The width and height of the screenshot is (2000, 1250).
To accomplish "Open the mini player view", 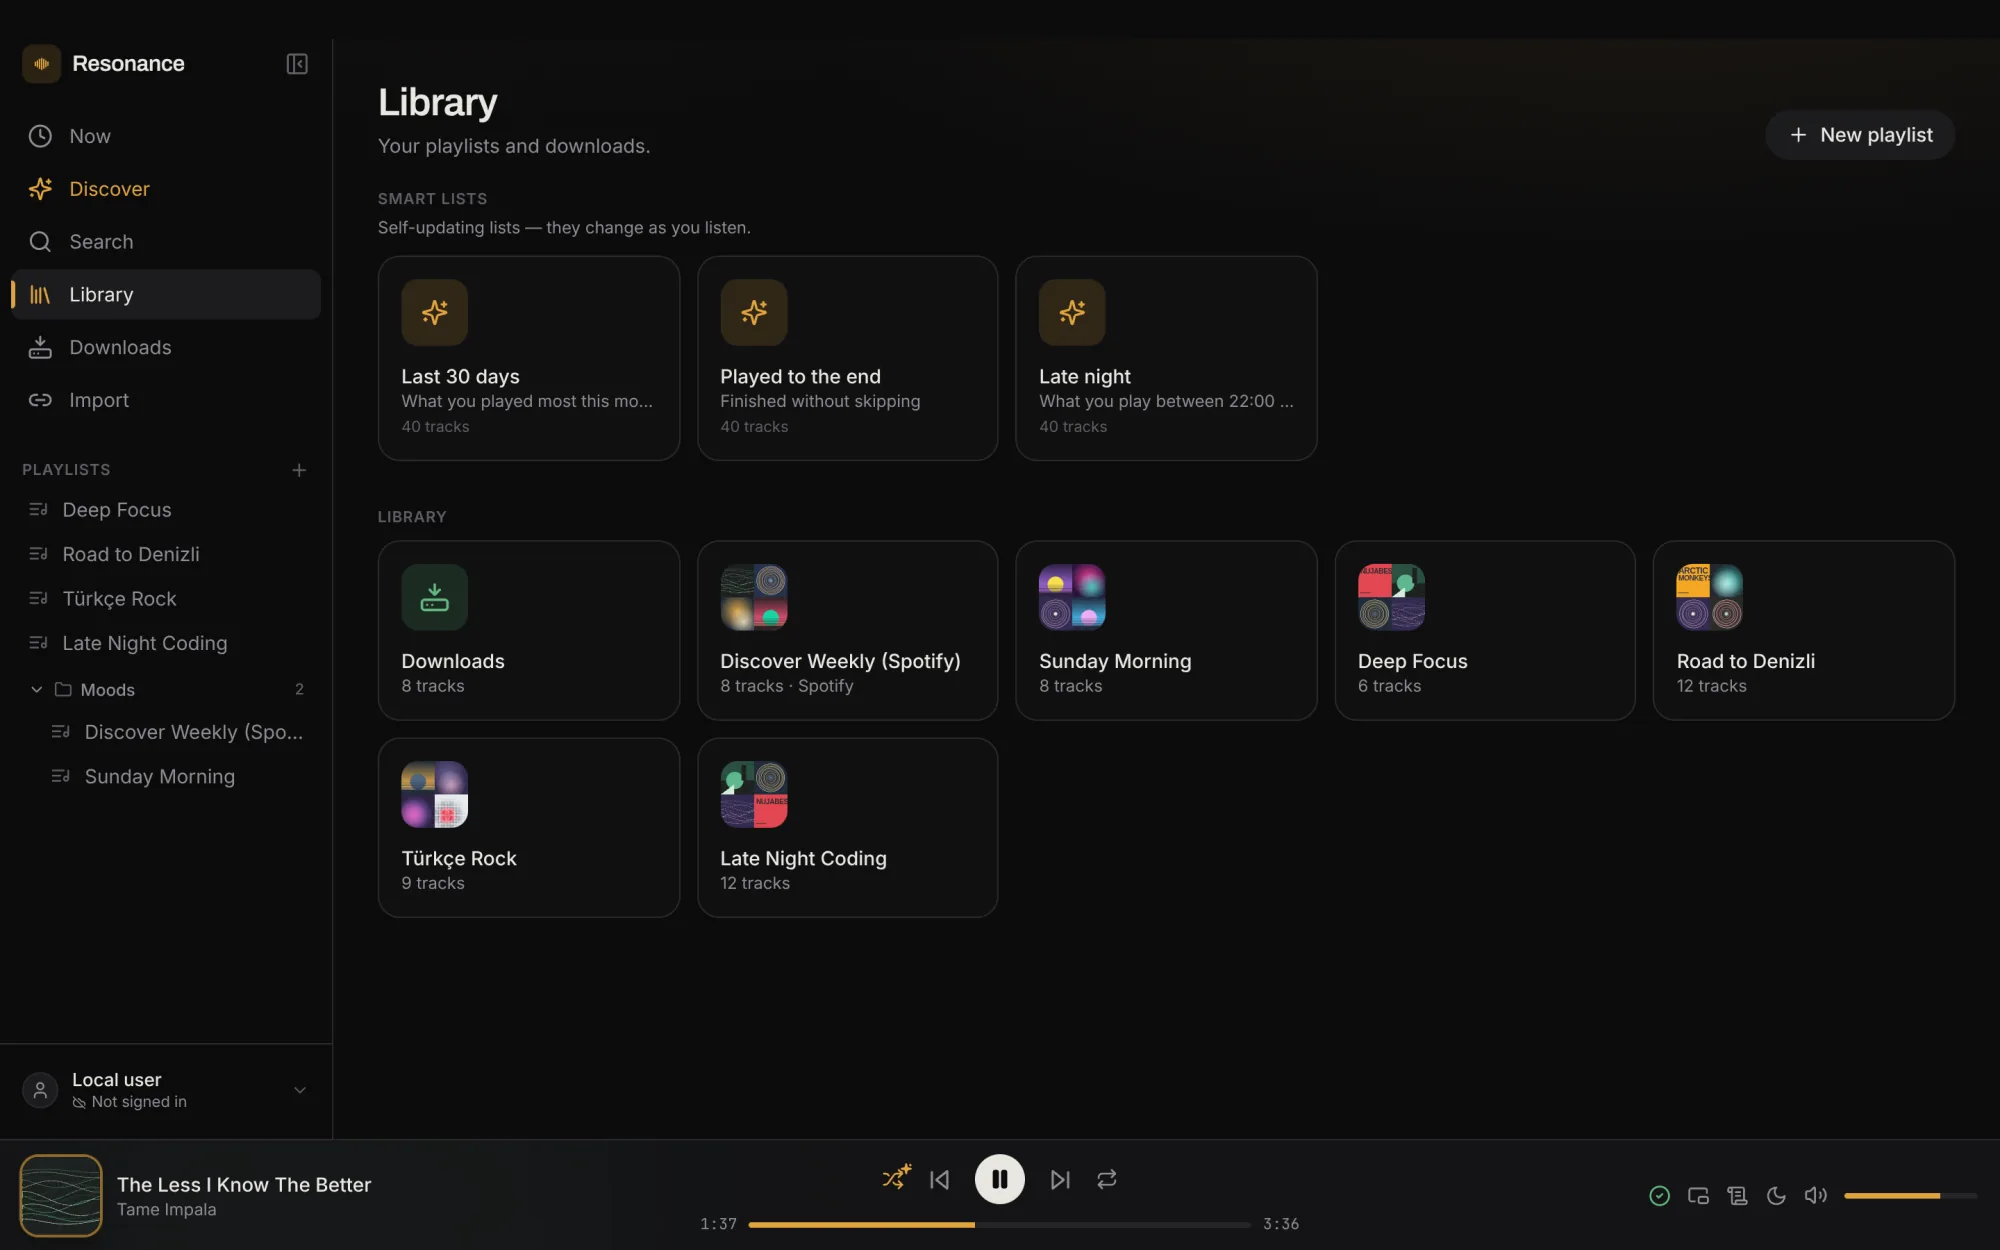I will [x=1698, y=1196].
